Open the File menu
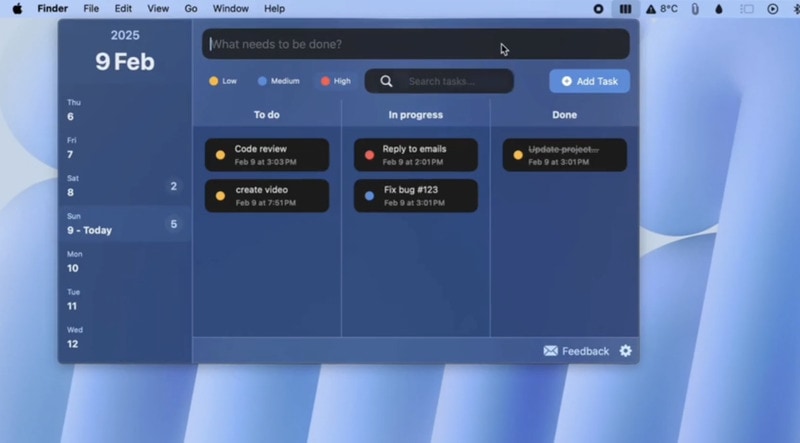Viewport: 800px width, 443px height. tap(91, 9)
